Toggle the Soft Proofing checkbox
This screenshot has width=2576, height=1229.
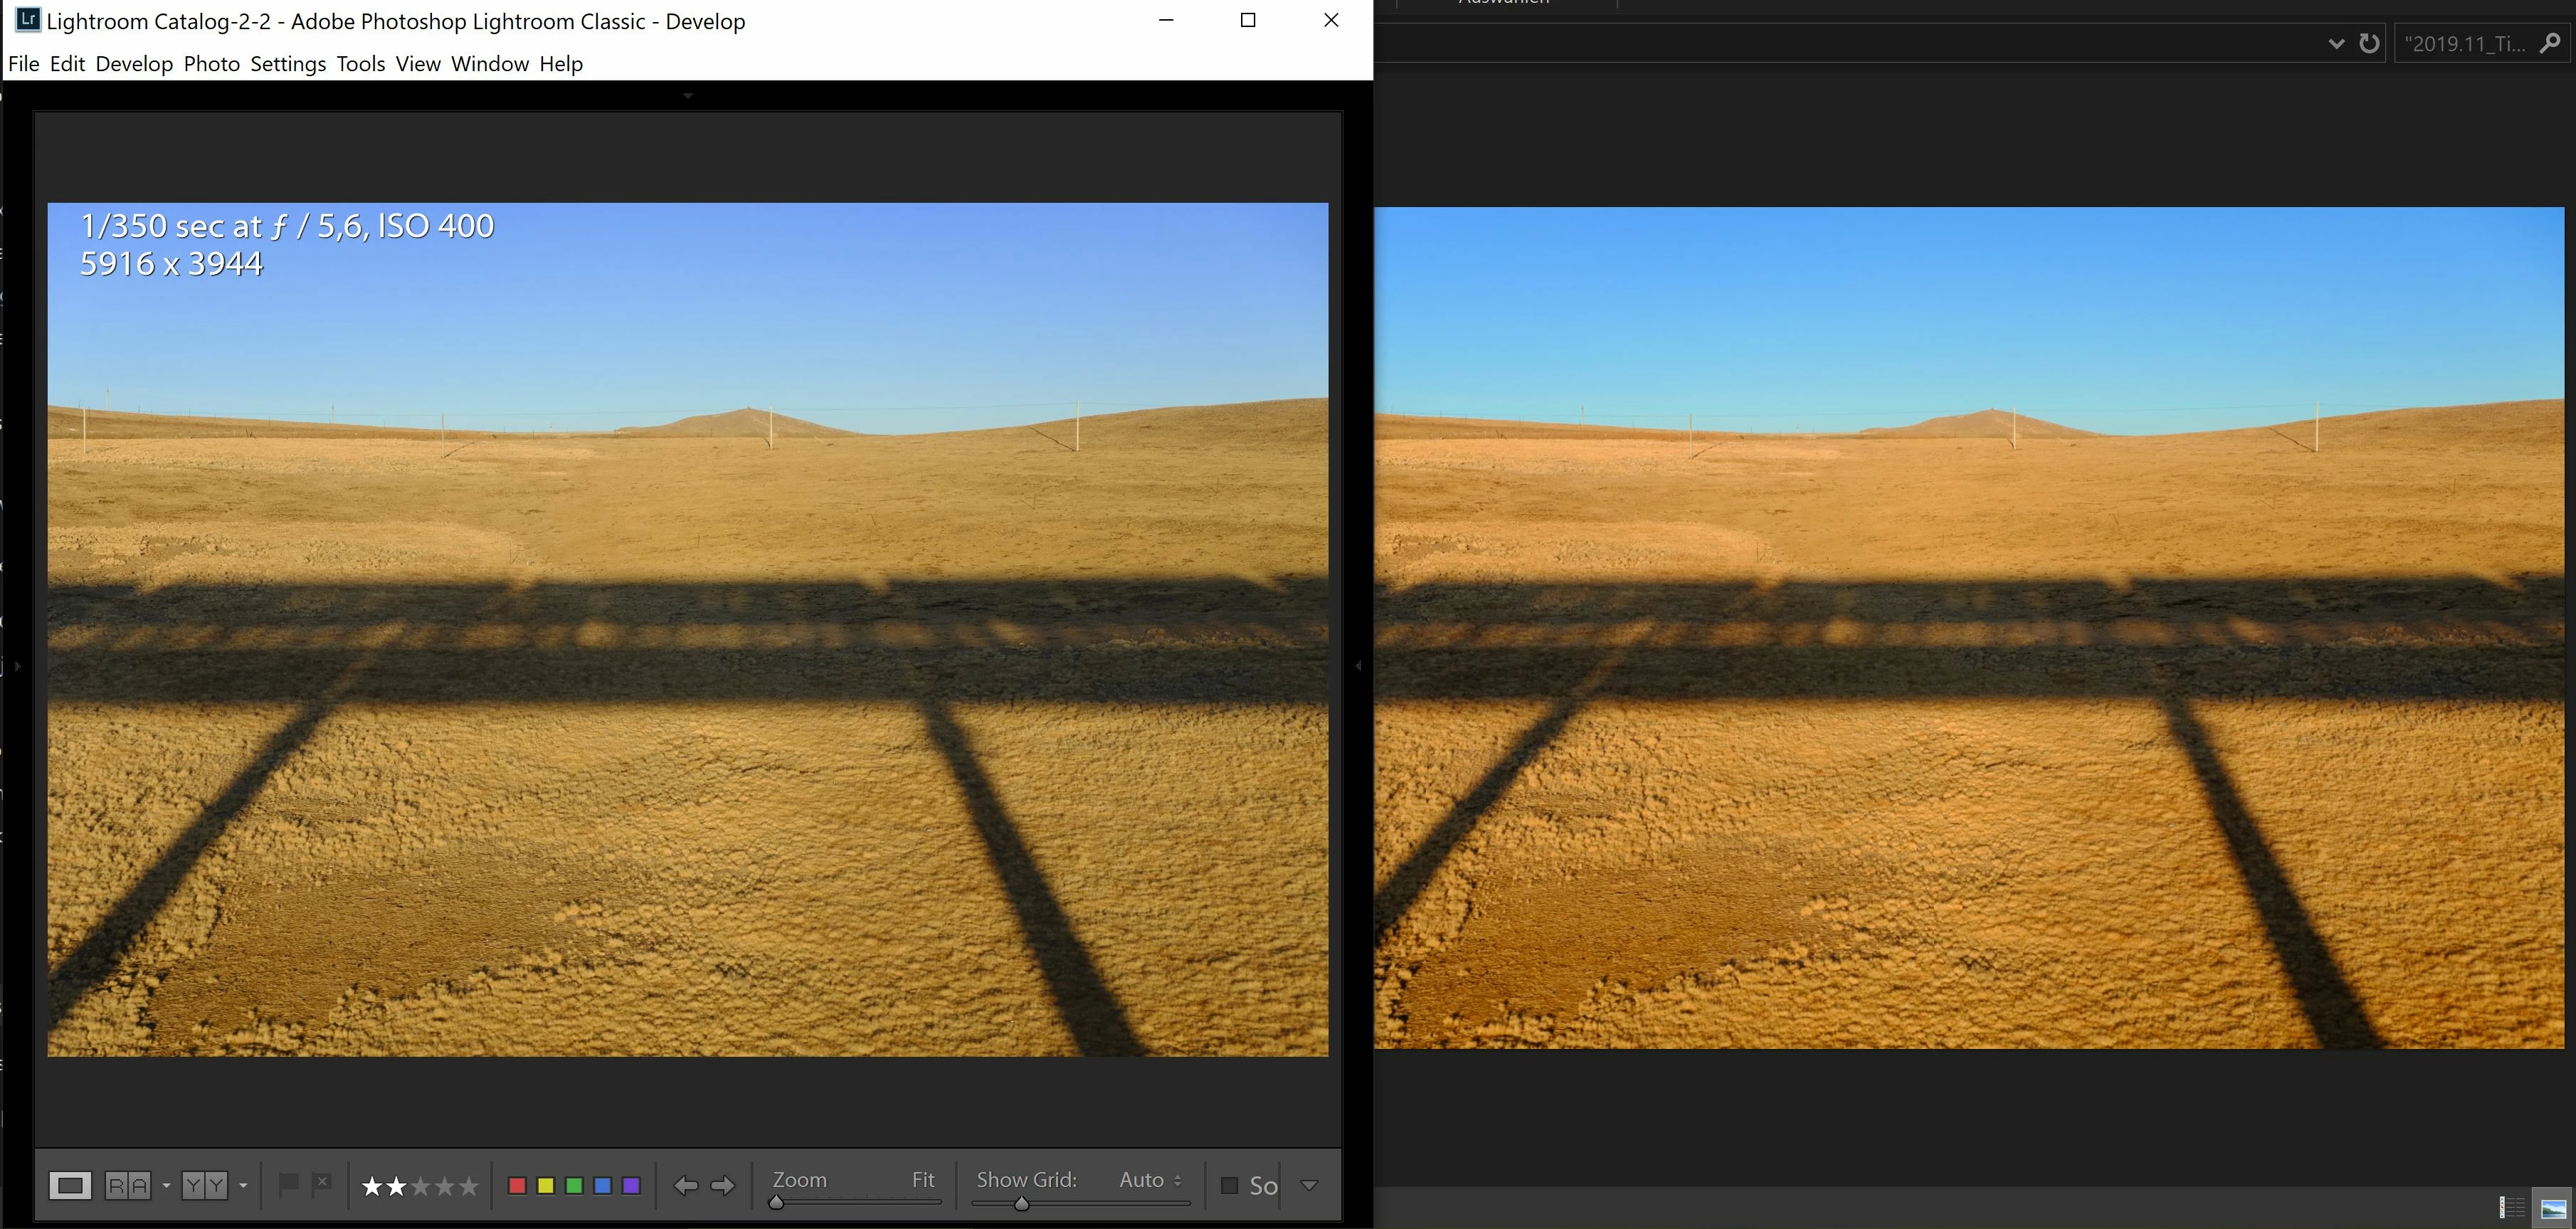1229,1185
